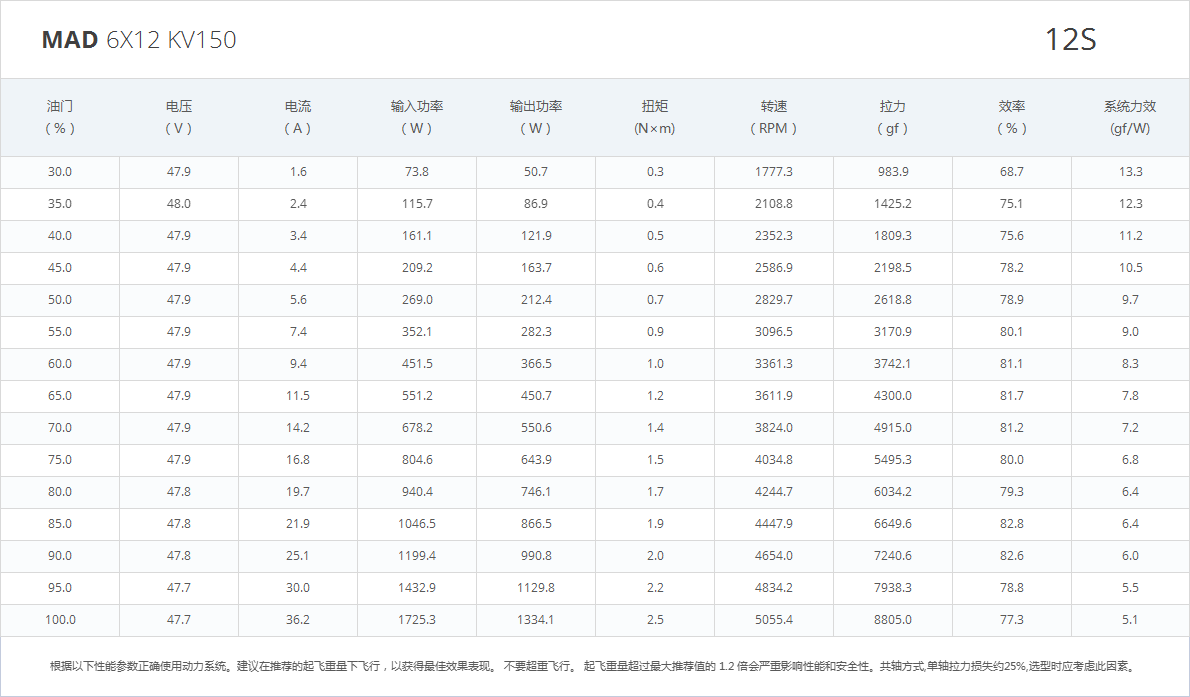Image resolution: width=1190 pixels, height=697 pixels.
Task: Click thrust value "4915.0"
Action: (892, 427)
